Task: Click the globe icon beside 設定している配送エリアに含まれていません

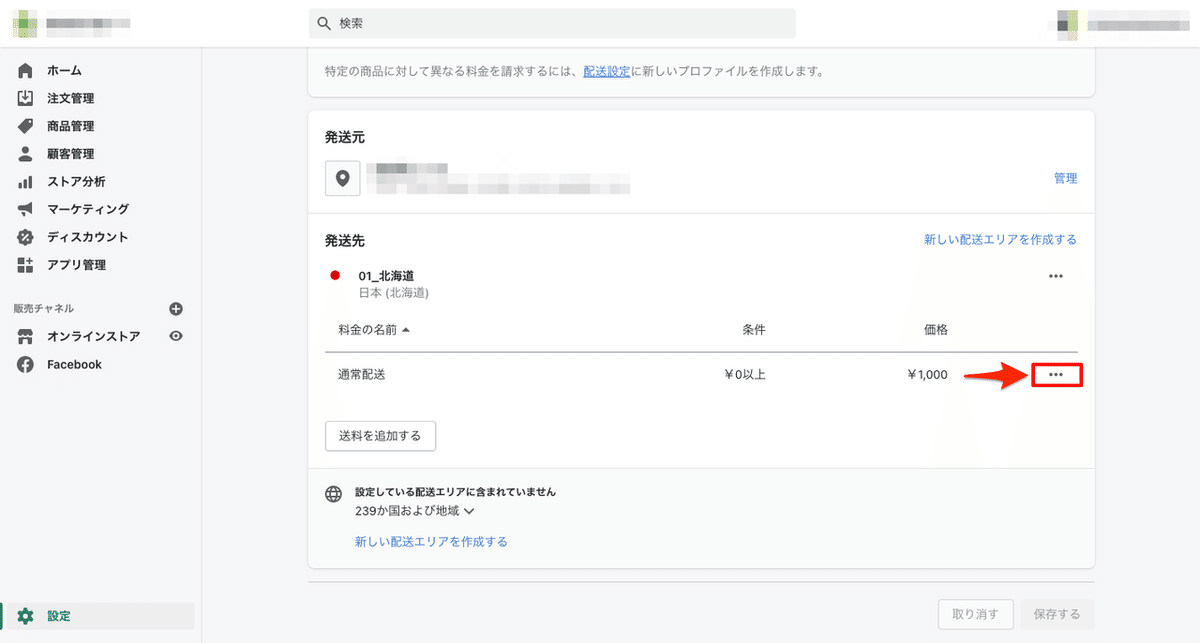Action: click(x=334, y=494)
